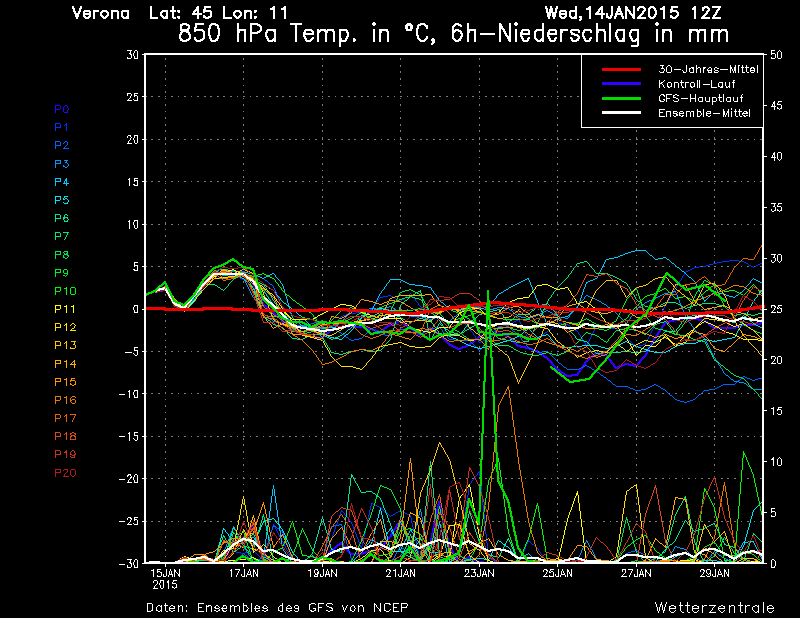Click the 30-Jahres-Mittel legend text
The image size is (800, 618).
(x=708, y=69)
